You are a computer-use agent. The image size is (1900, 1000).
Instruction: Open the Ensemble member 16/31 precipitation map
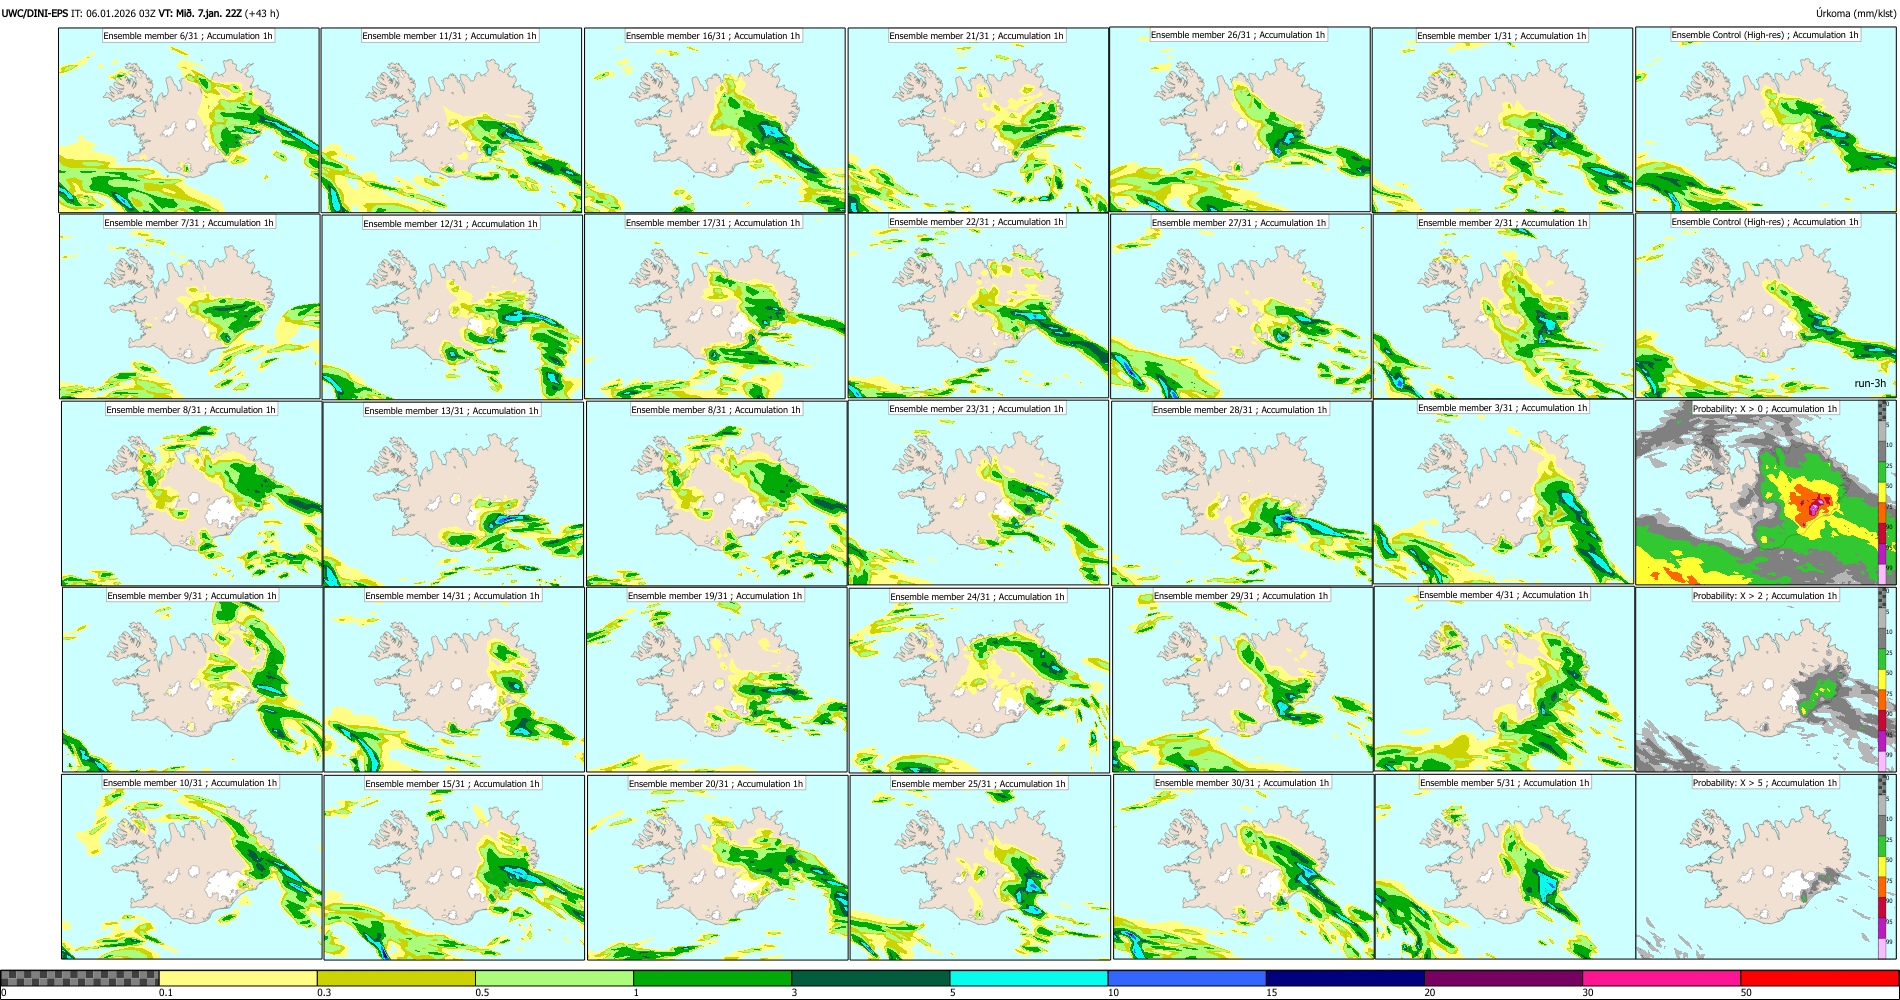coord(715,120)
